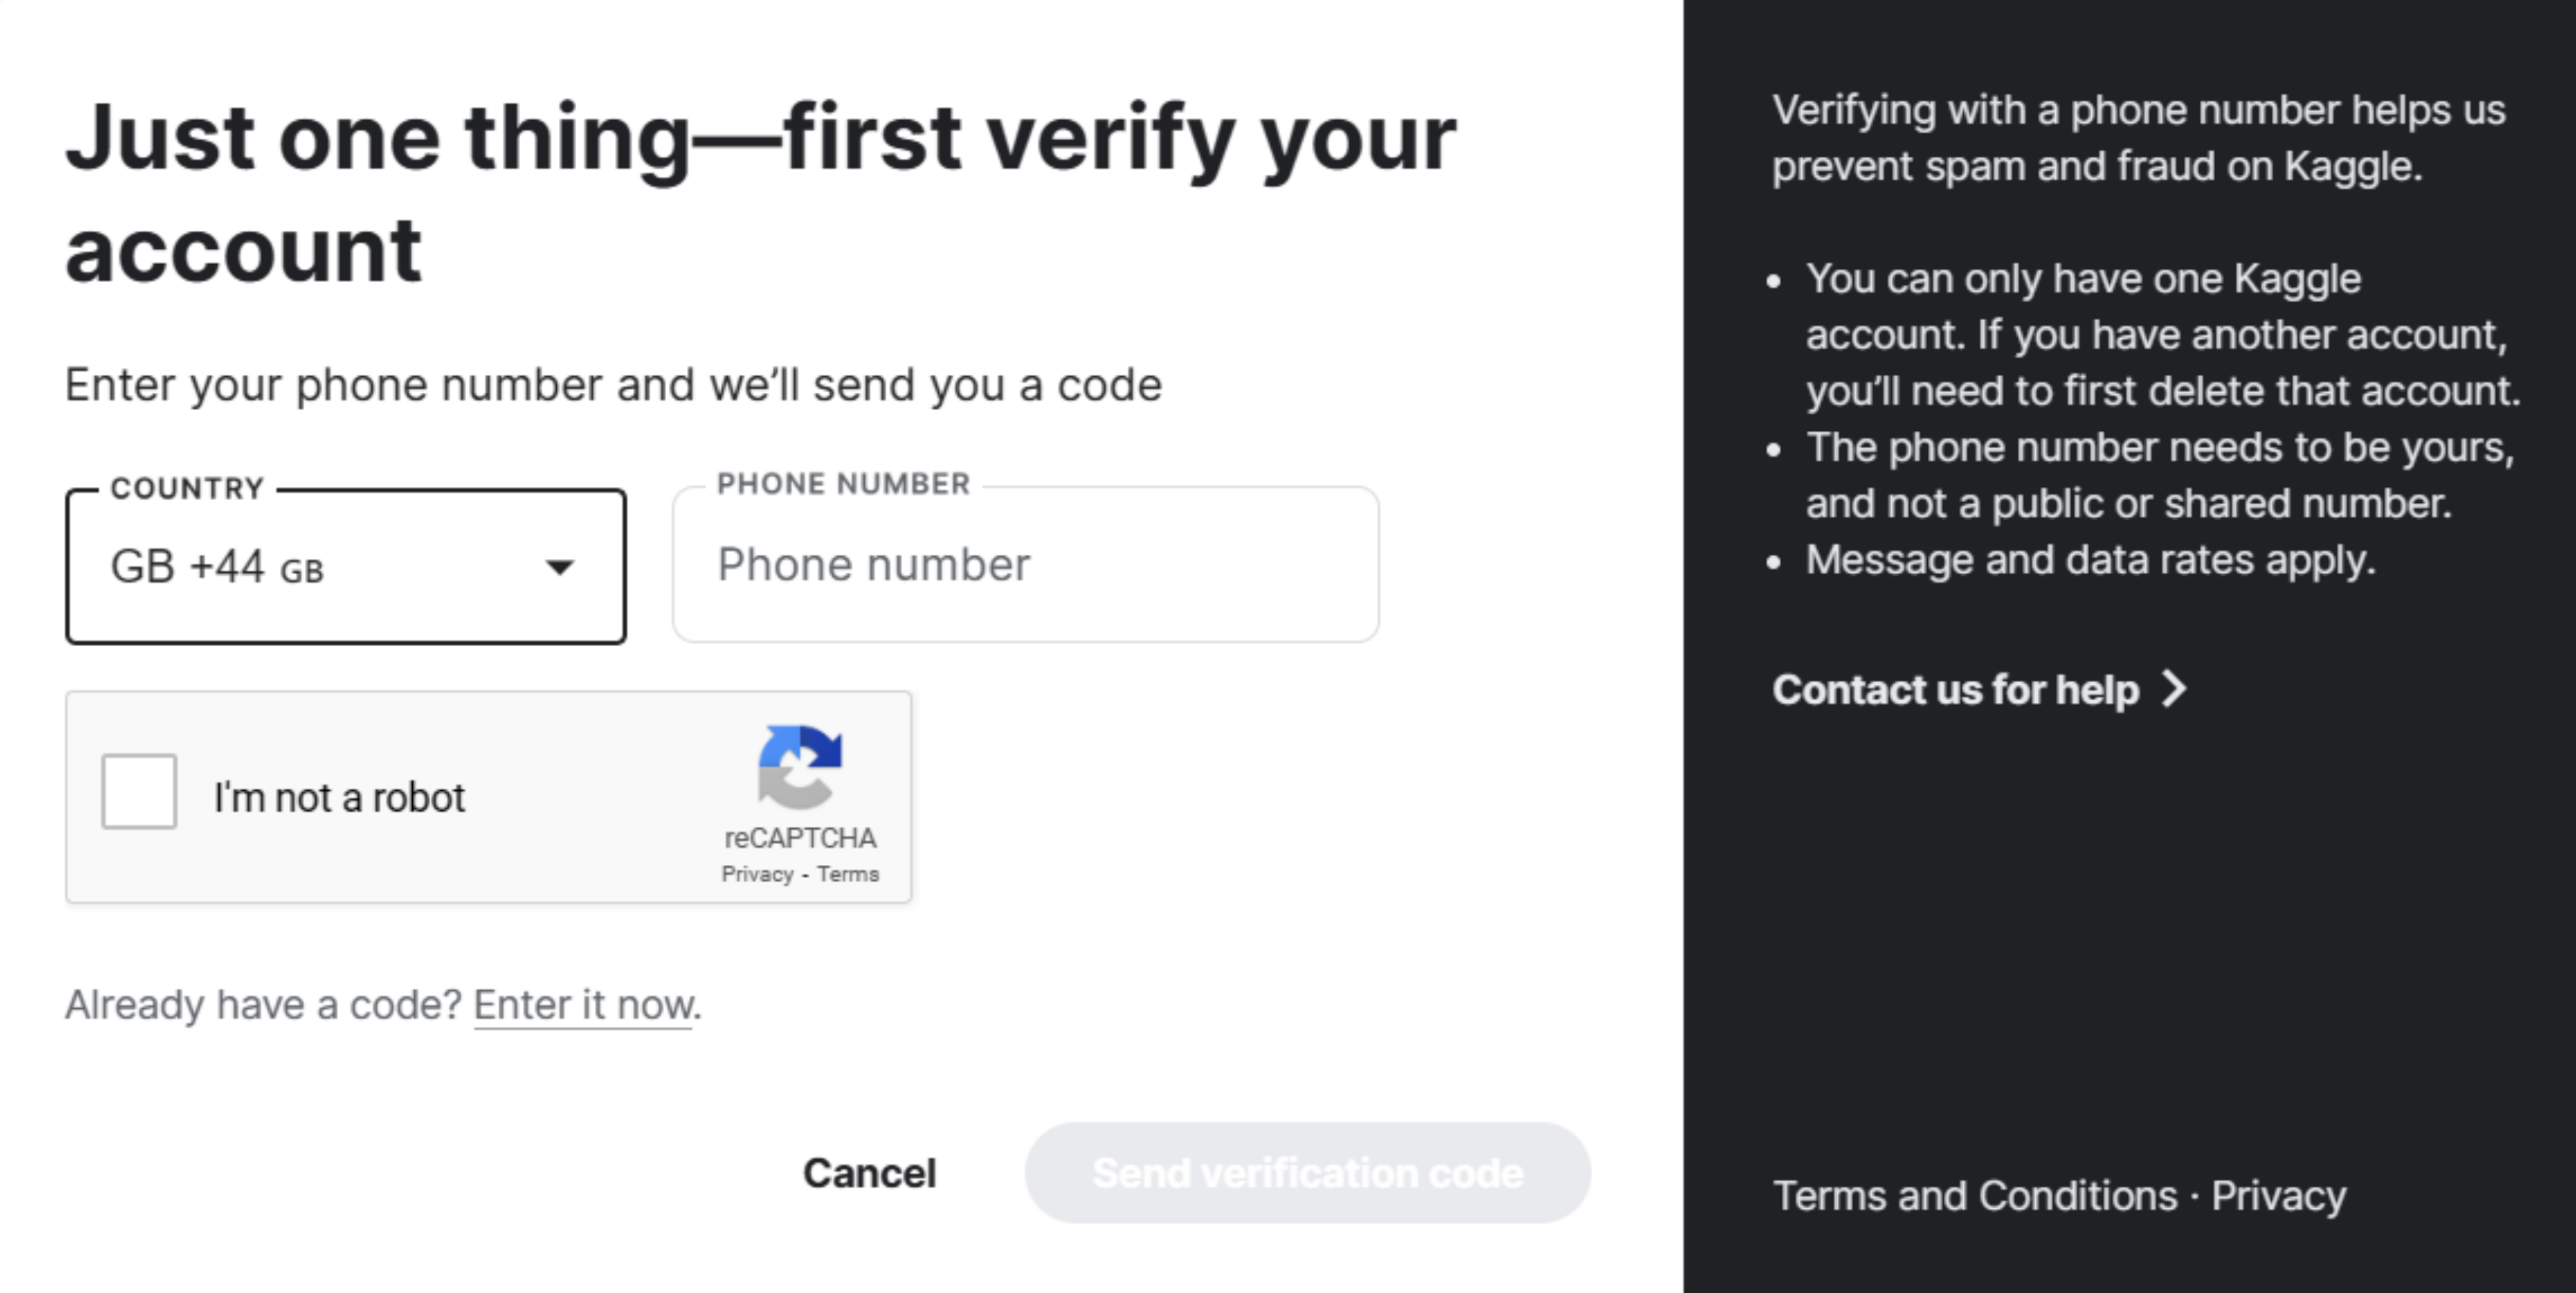Click the Enter it now link

(583, 1004)
